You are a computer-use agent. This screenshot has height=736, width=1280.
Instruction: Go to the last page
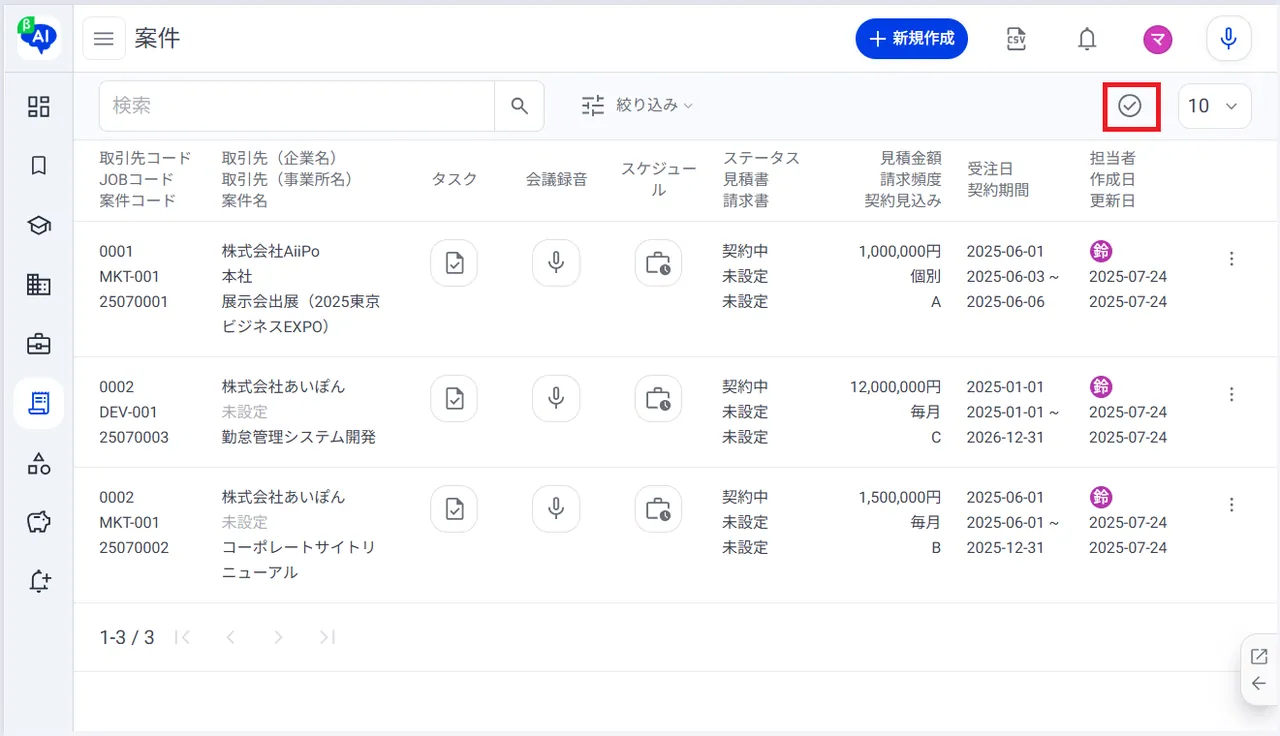tap(326, 637)
